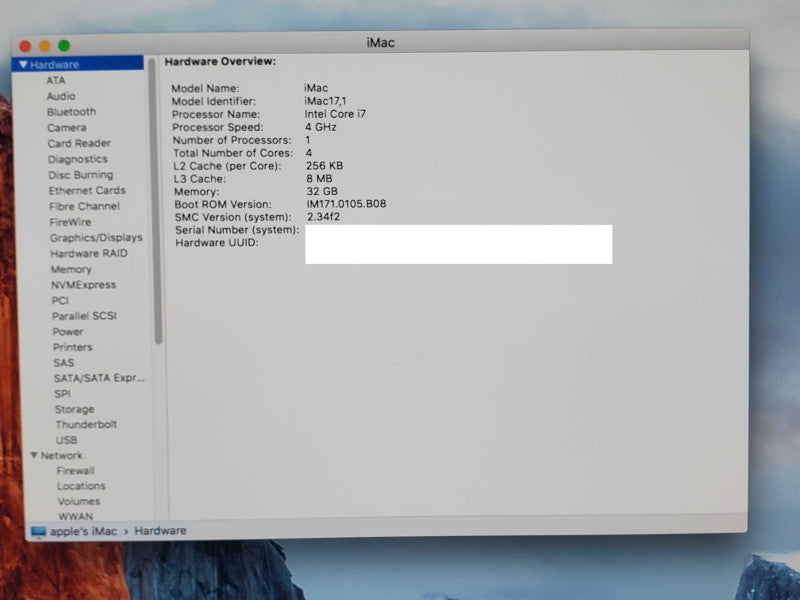Click the Model Name value iMac
800x600 pixels.
point(316,88)
